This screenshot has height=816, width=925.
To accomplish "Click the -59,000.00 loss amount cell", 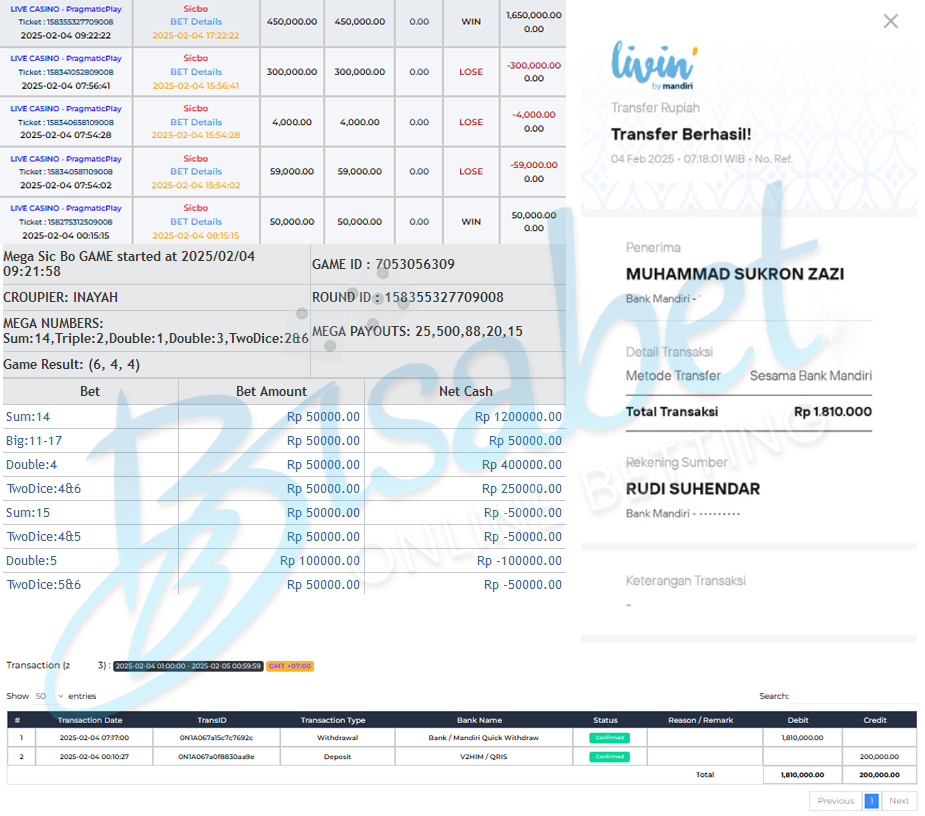I will (533, 165).
